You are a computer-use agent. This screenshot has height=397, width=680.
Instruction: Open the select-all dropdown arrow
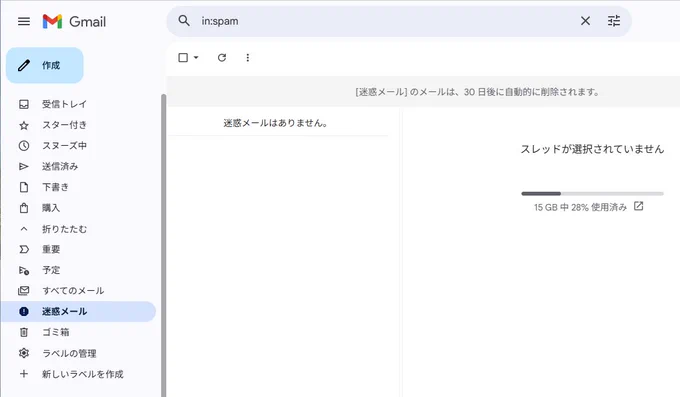pos(196,58)
